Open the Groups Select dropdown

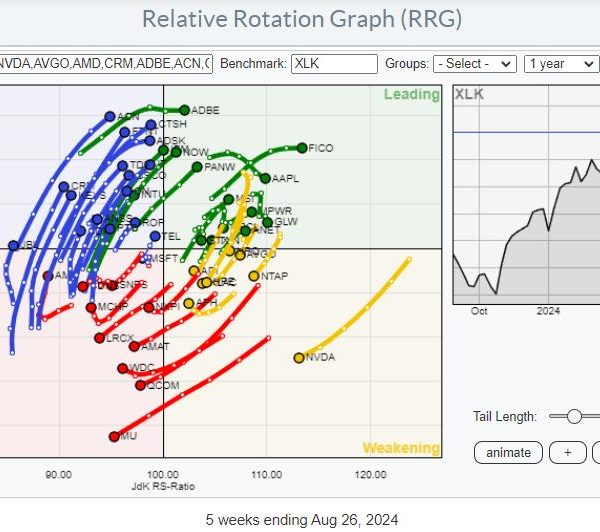click(x=474, y=64)
